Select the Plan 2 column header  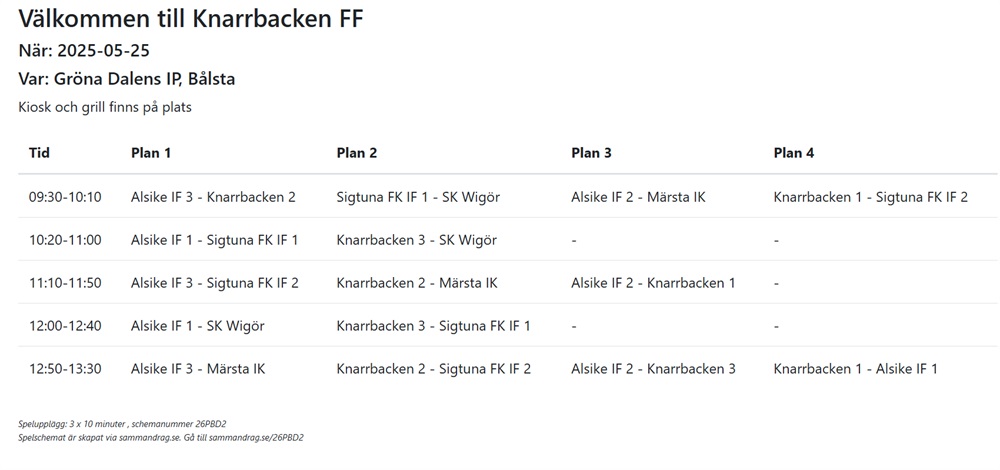pyautogui.click(x=357, y=153)
